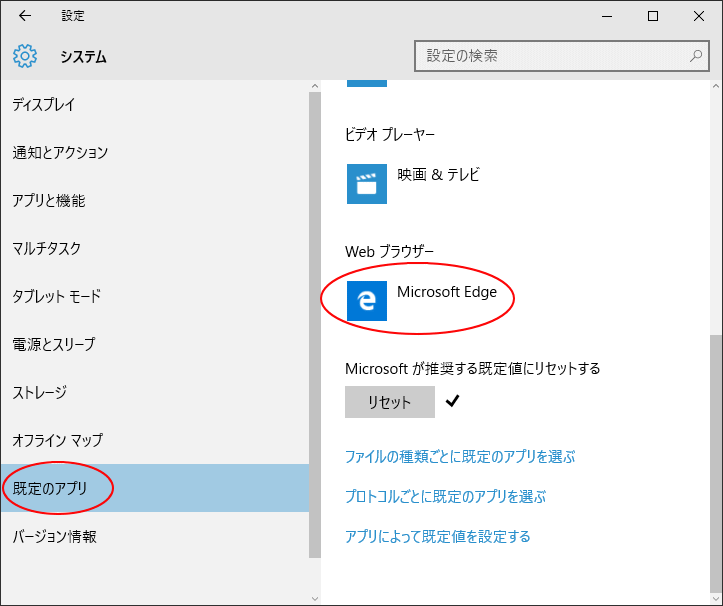Select 既定のアプリ in sidebar

[x=154, y=488]
